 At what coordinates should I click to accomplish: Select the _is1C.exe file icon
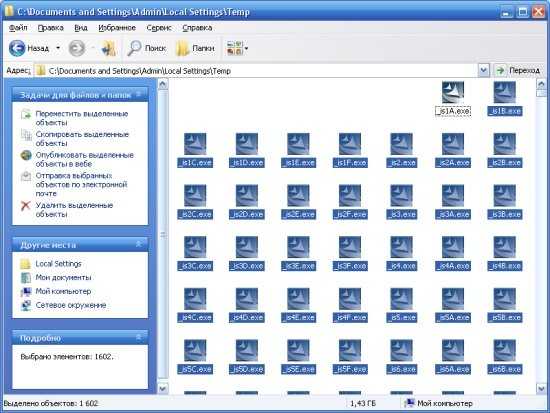195,144
